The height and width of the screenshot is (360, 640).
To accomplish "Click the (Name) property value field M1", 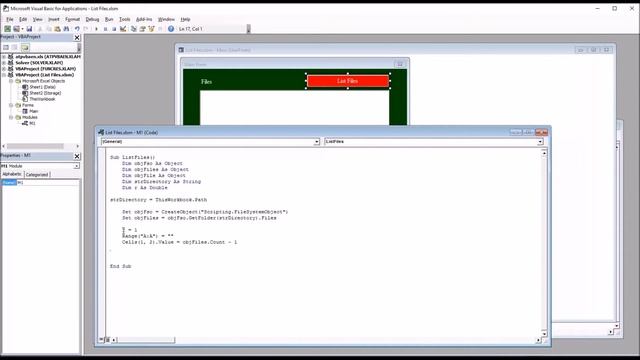I will [x=48, y=182].
